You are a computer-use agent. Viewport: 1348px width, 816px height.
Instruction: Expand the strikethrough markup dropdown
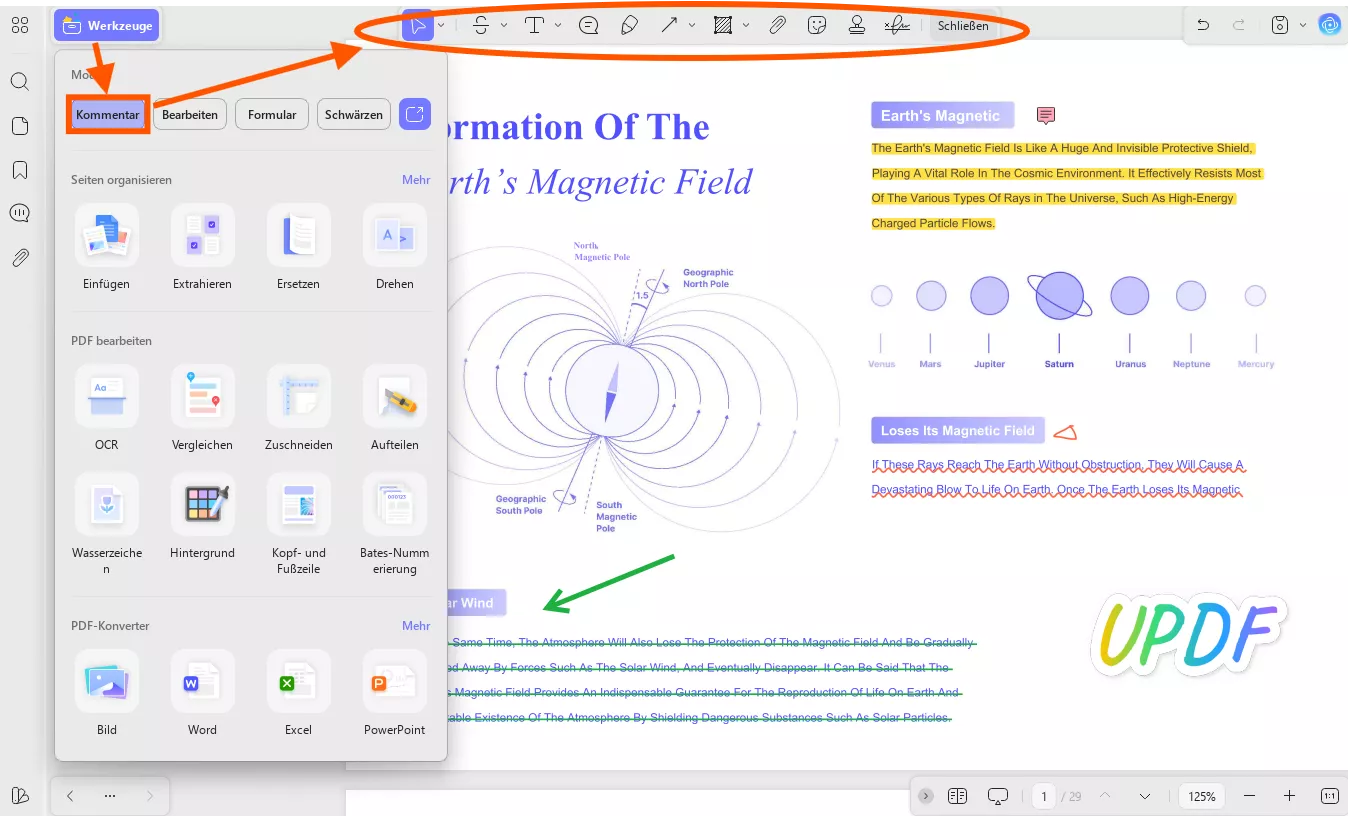click(504, 25)
